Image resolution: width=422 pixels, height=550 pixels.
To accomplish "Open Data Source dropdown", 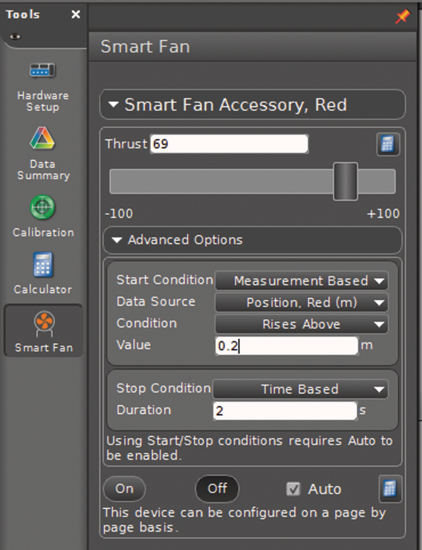I will (x=302, y=302).
